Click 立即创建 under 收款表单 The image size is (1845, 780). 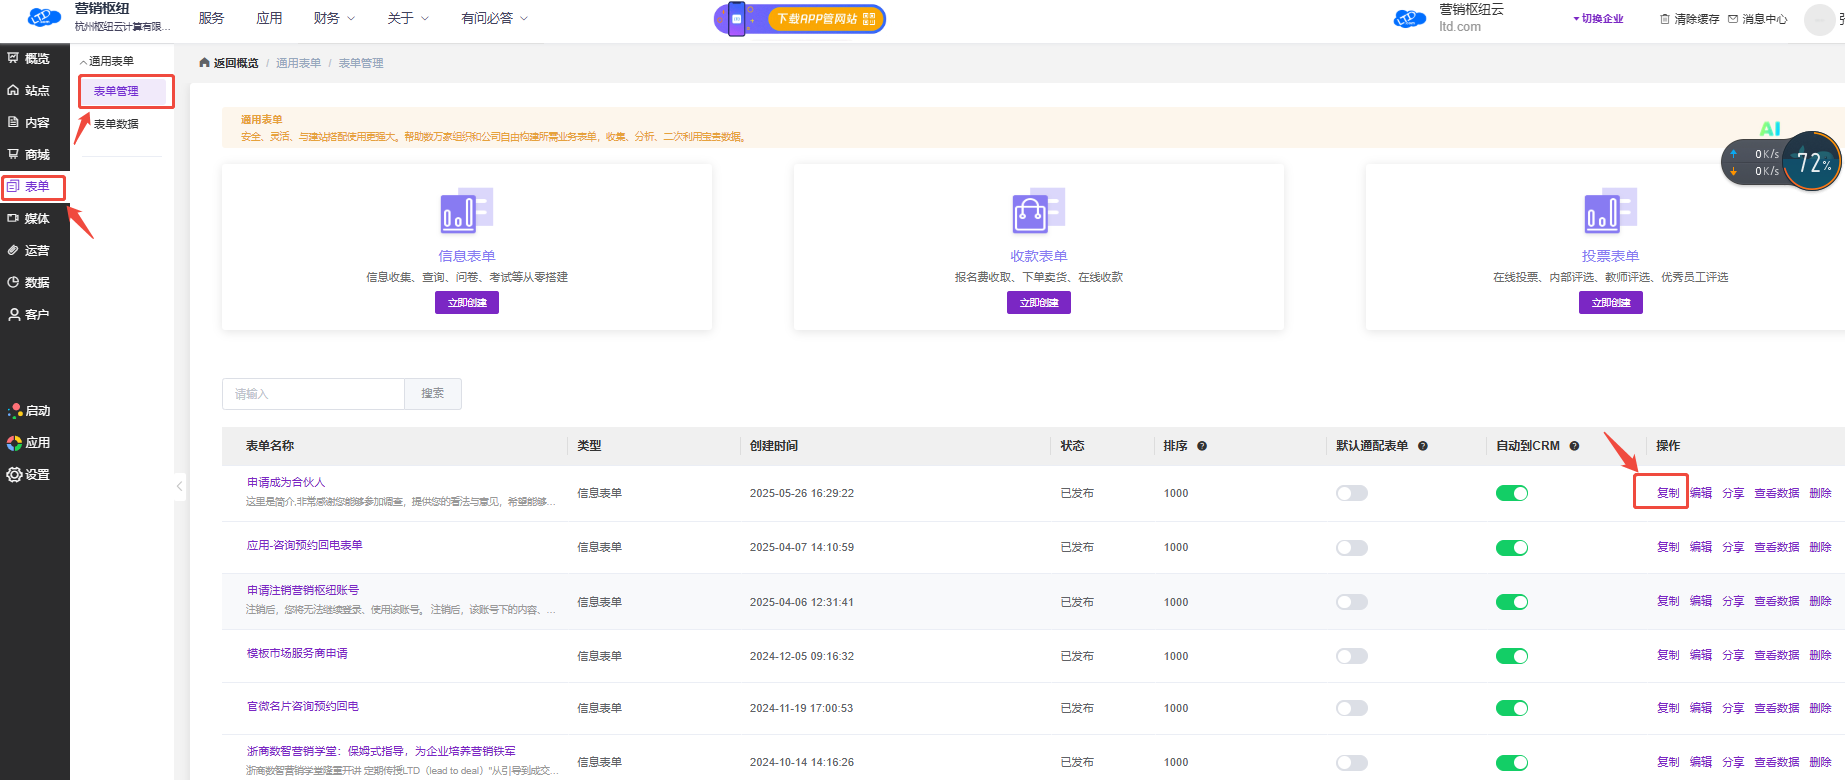click(x=1038, y=302)
